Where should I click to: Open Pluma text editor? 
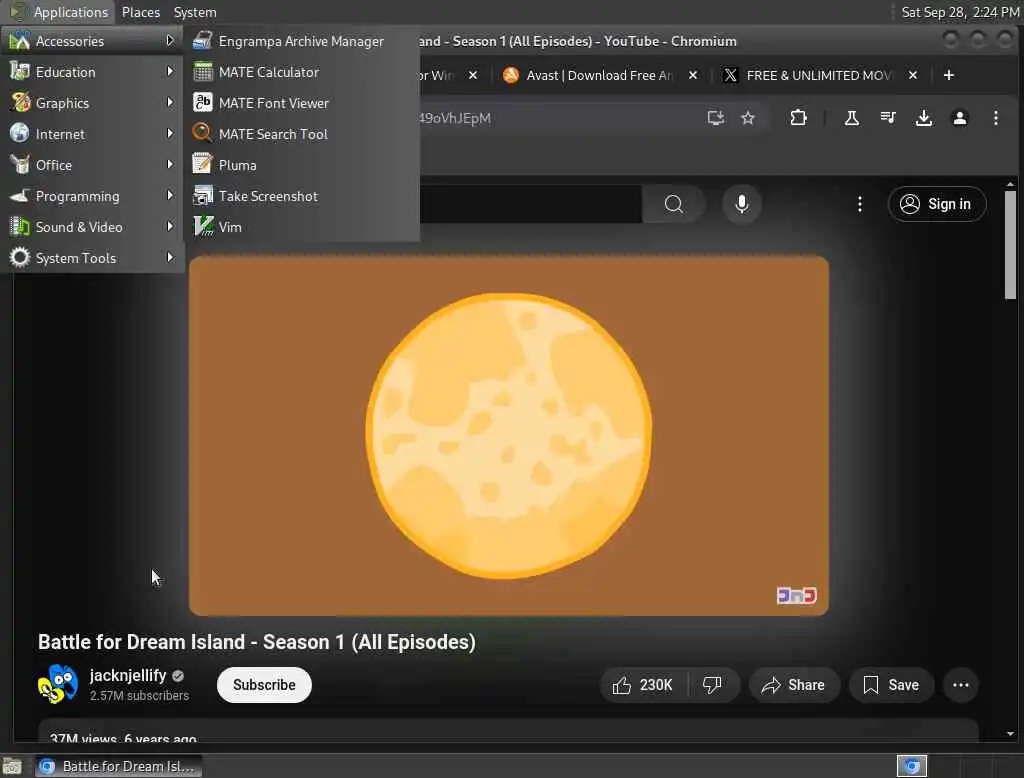301,165
